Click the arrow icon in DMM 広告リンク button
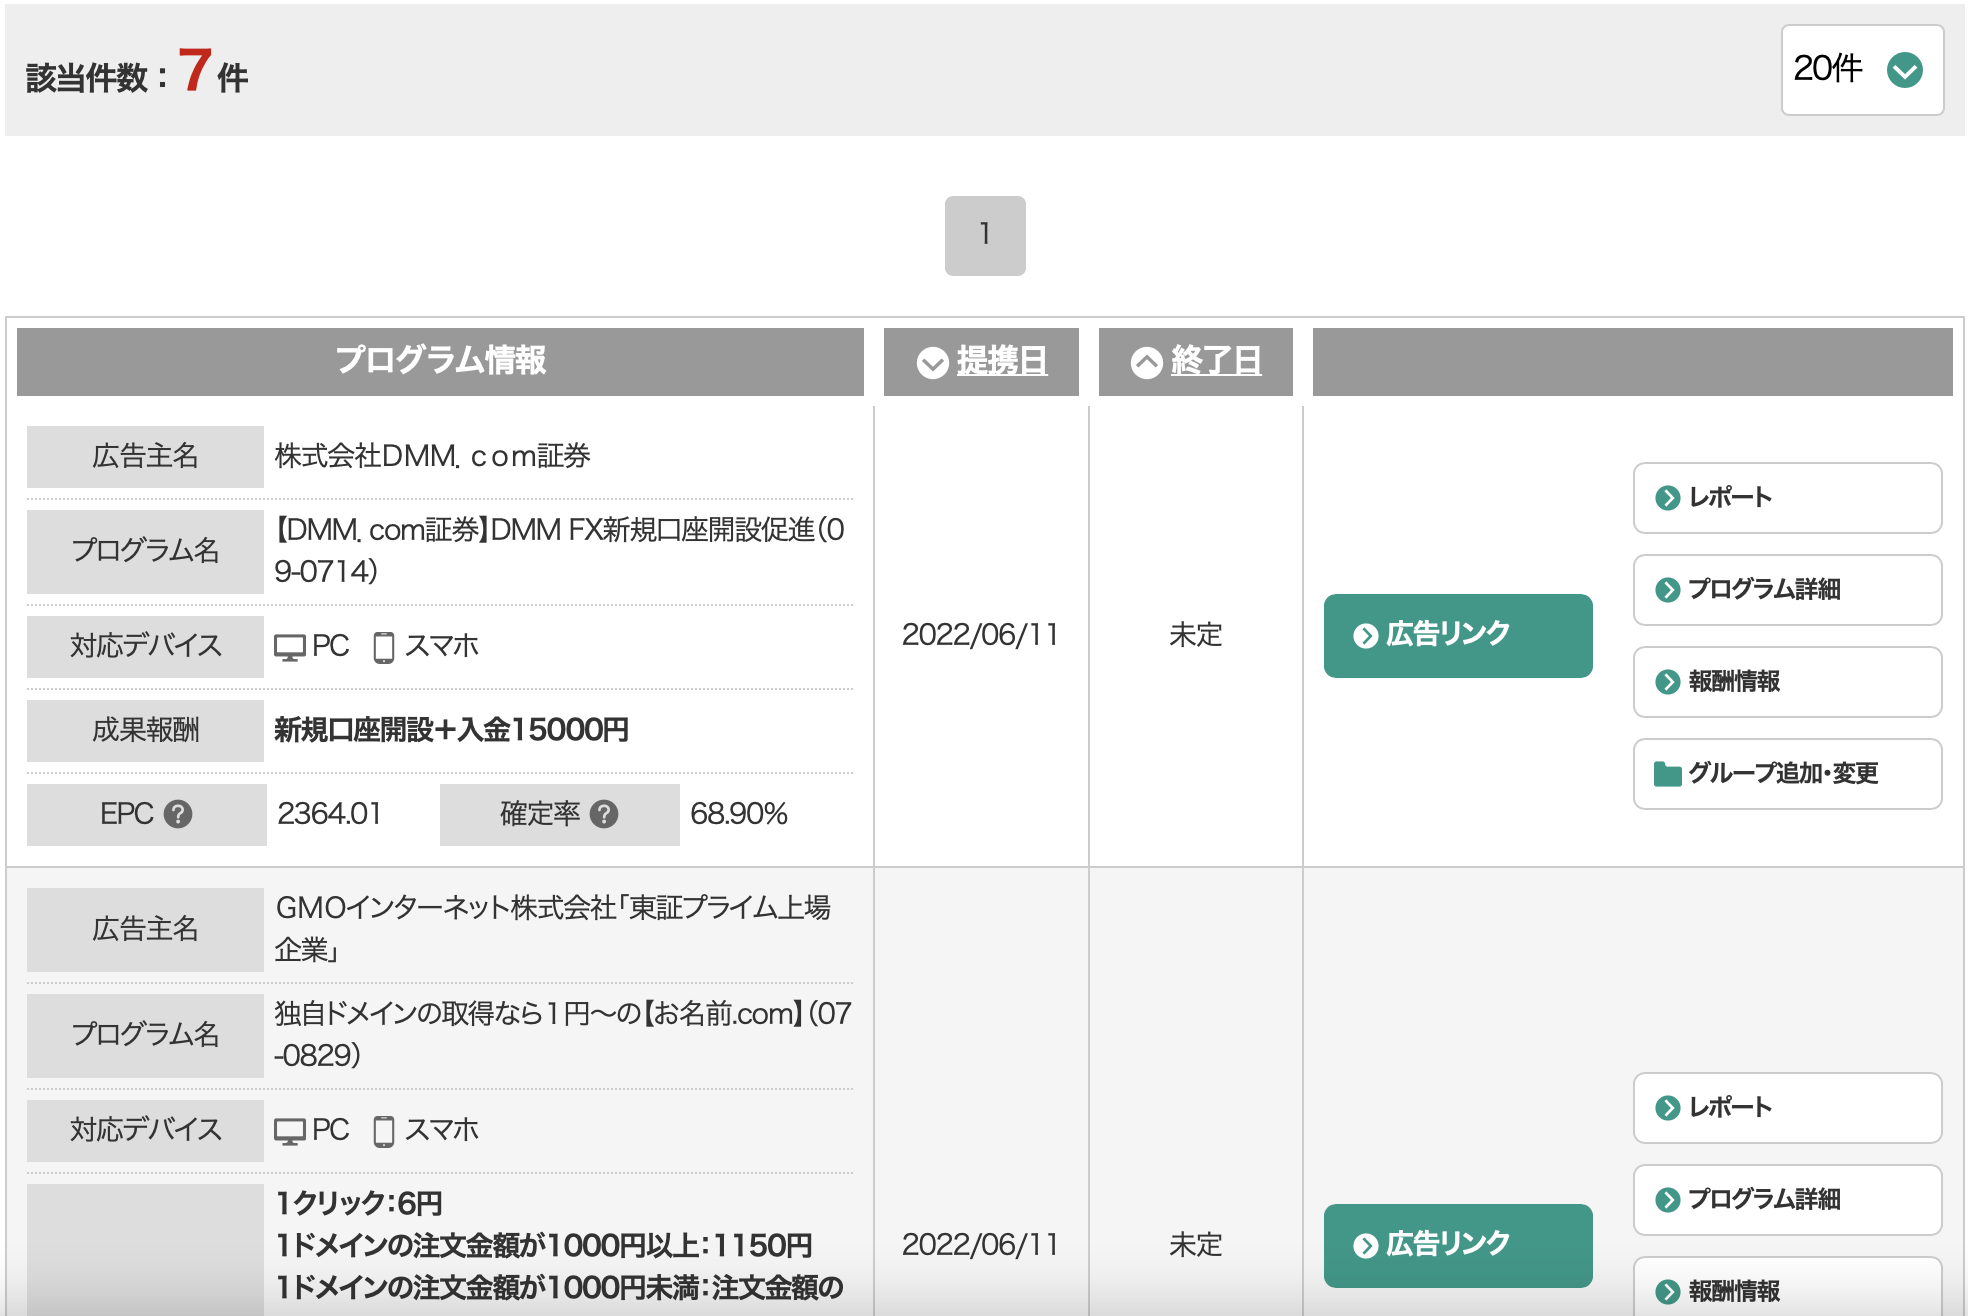This screenshot has width=1968, height=1316. click(x=1365, y=636)
